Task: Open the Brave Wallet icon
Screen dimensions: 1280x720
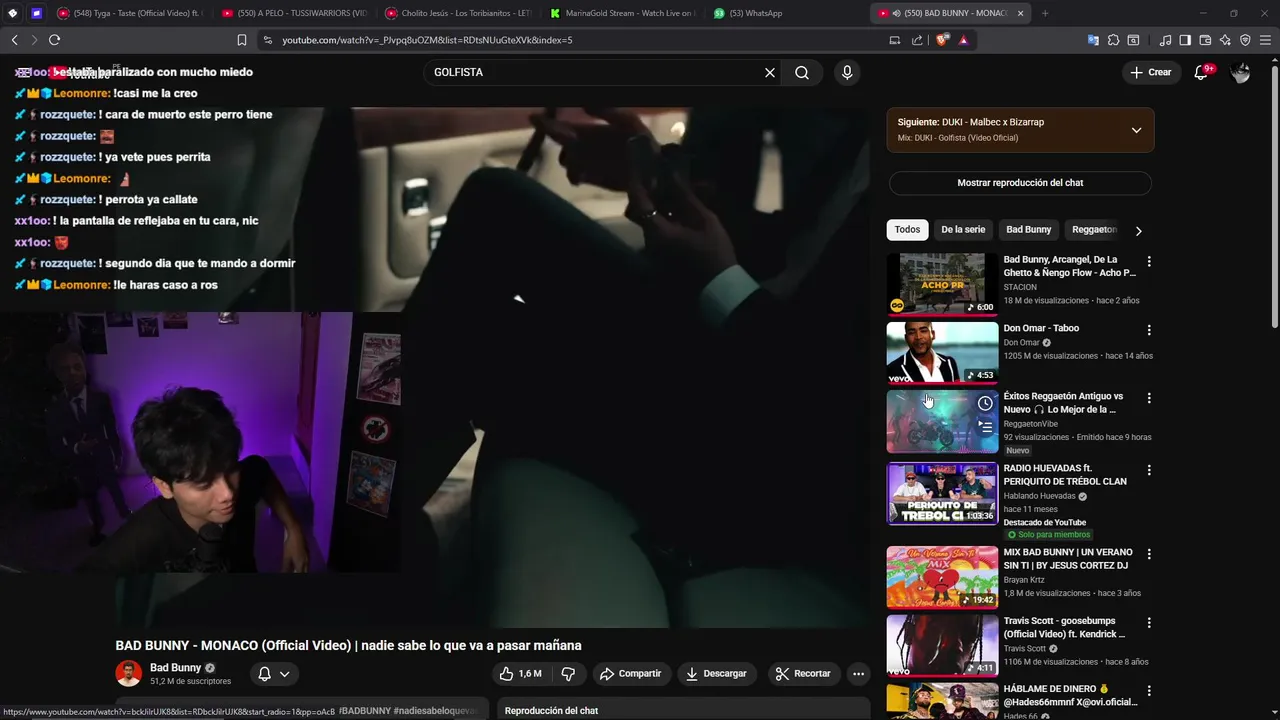Action: point(1205,40)
